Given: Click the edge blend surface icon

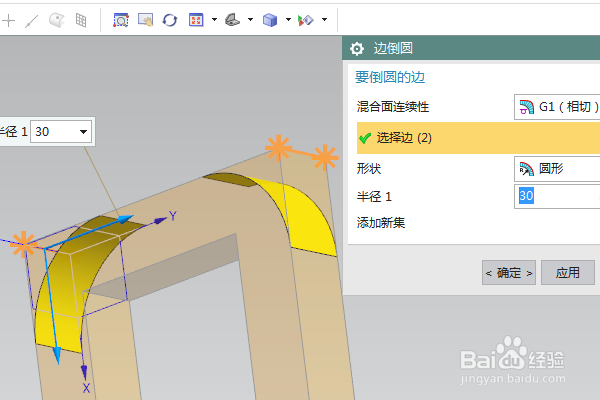Looking at the screenshot, I should (x=57, y=20).
